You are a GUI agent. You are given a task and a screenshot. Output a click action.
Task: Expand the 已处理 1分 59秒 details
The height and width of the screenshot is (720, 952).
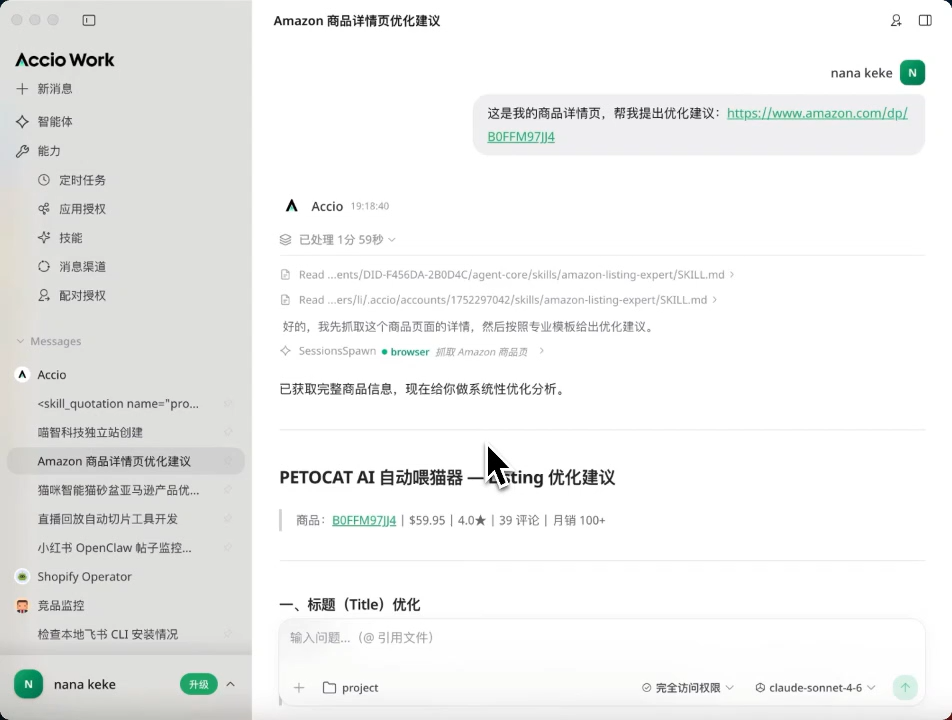tap(347, 239)
